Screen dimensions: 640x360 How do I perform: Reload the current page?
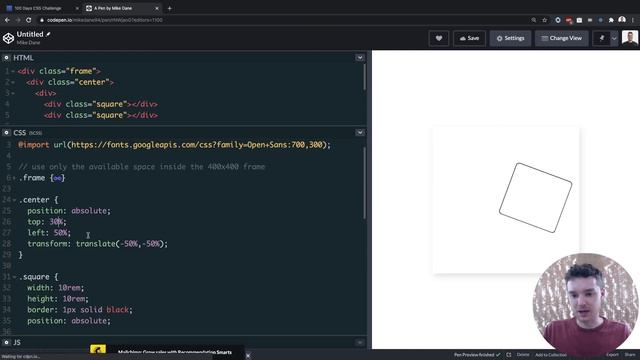tap(29, 20)
